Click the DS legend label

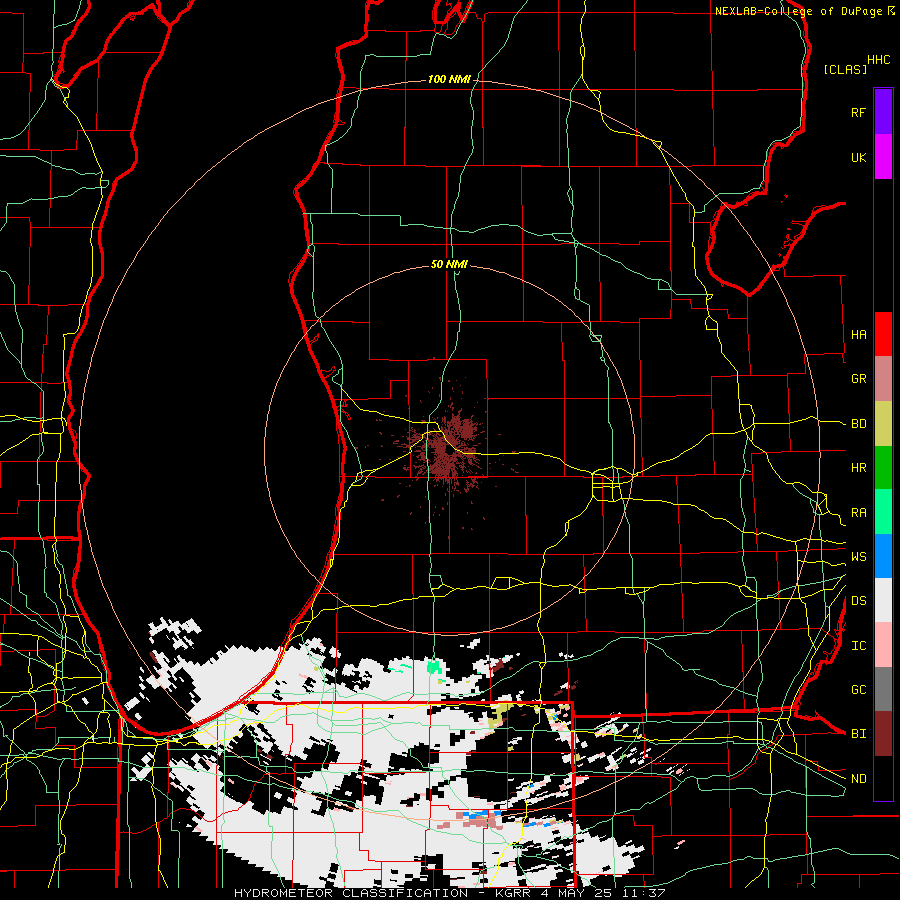859,601
